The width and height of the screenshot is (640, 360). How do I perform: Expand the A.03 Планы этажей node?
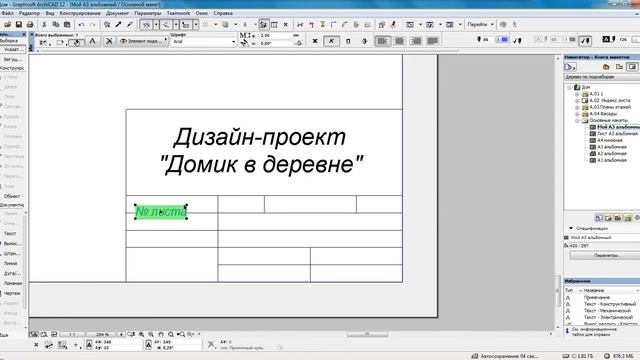(x=577, y=107)
